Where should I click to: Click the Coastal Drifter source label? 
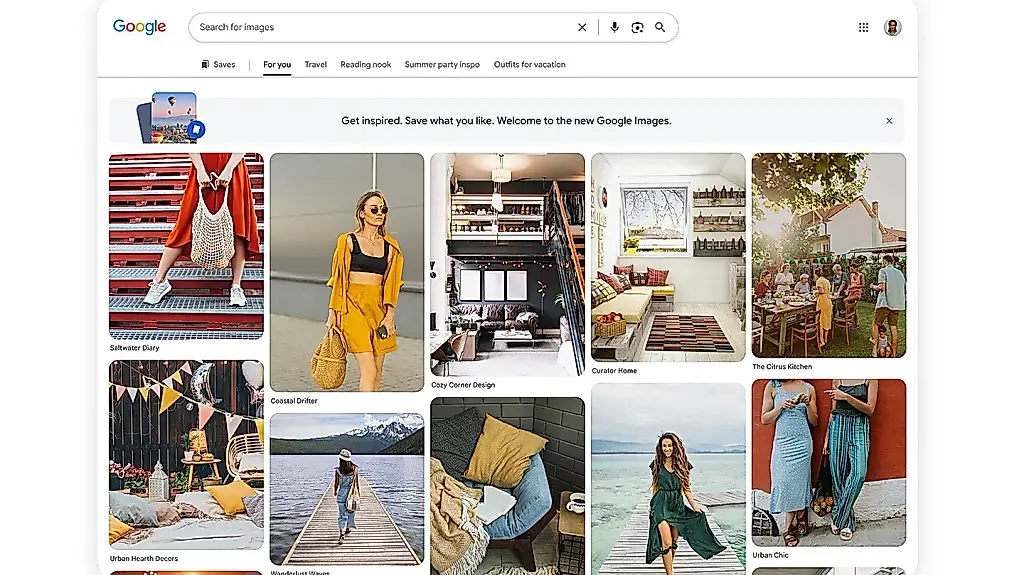294,401
